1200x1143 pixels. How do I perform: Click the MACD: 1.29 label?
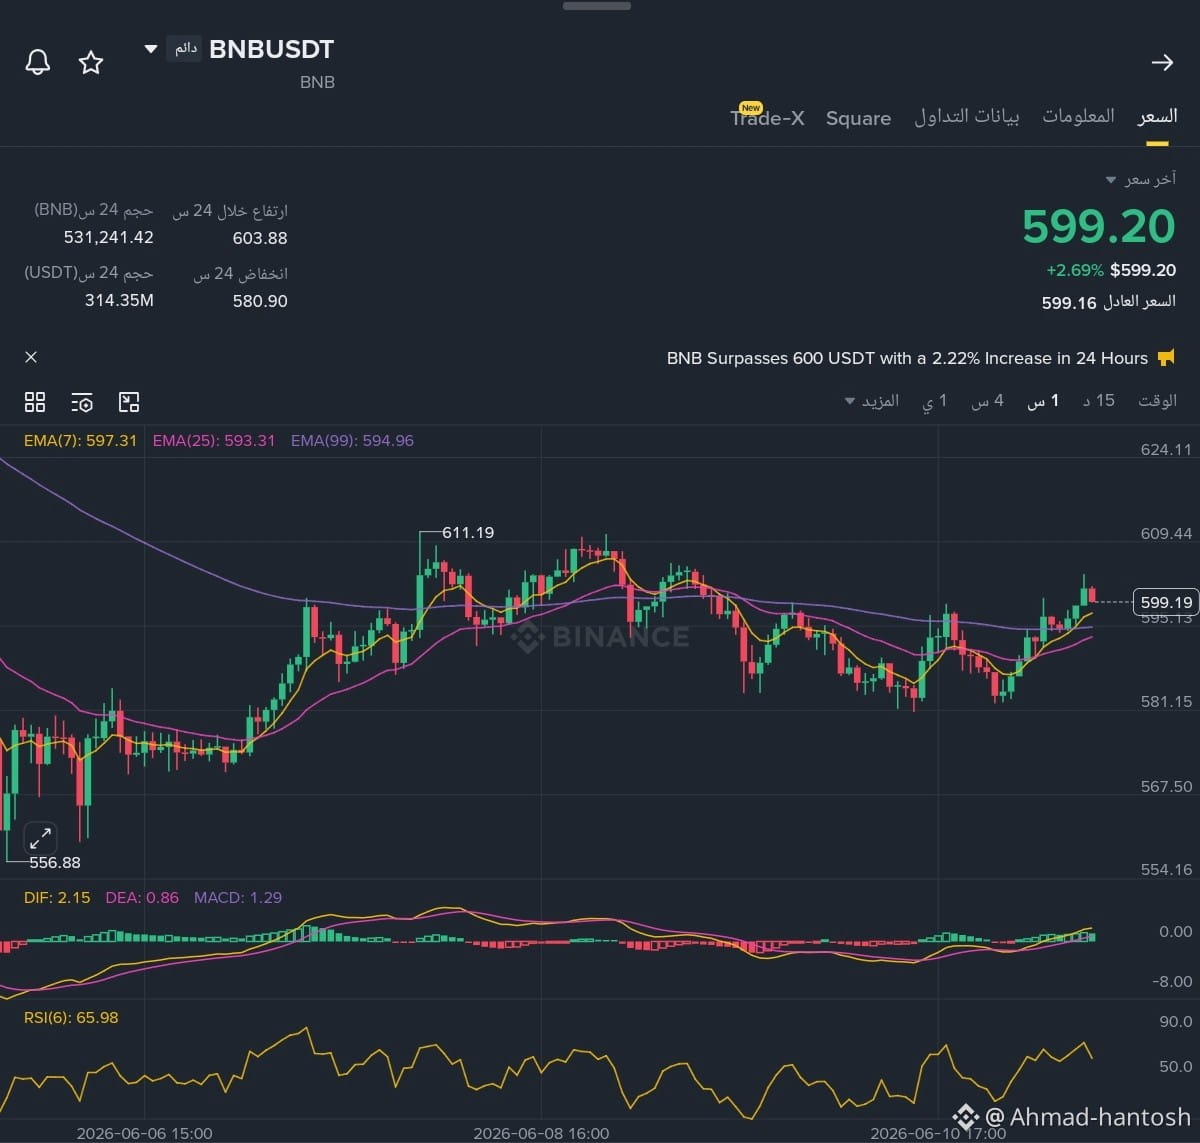(238, 898)
